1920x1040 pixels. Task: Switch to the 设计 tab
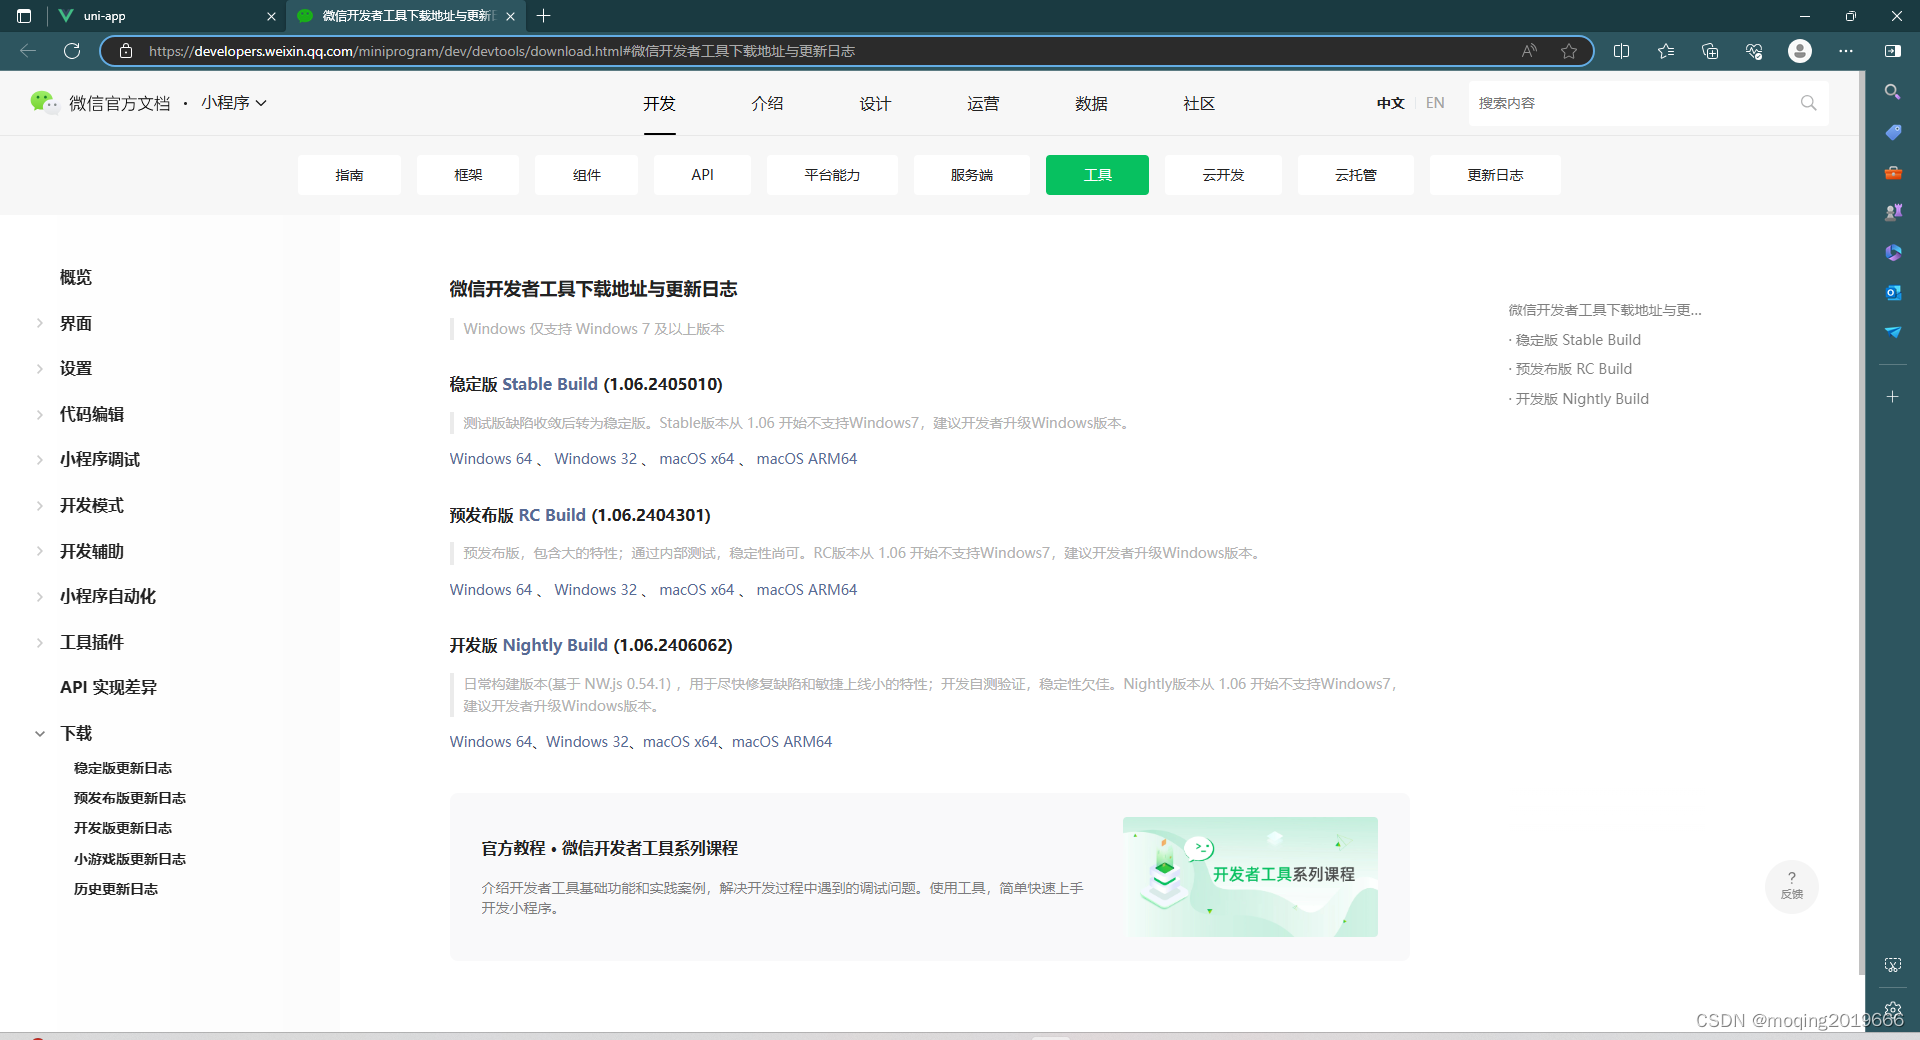click(x=875, y=103)
